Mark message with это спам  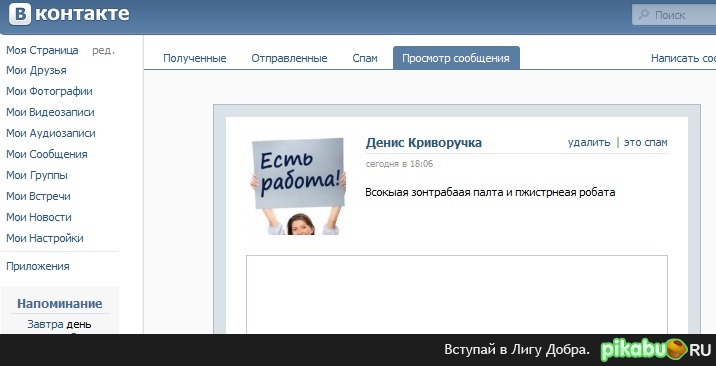click(646, 142)
